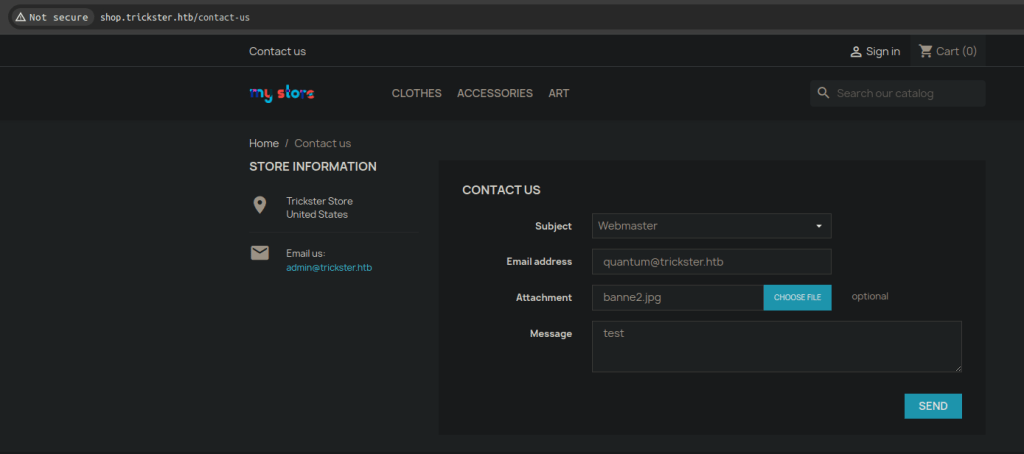Open the Accessories menu

click(x=494, y=93)
